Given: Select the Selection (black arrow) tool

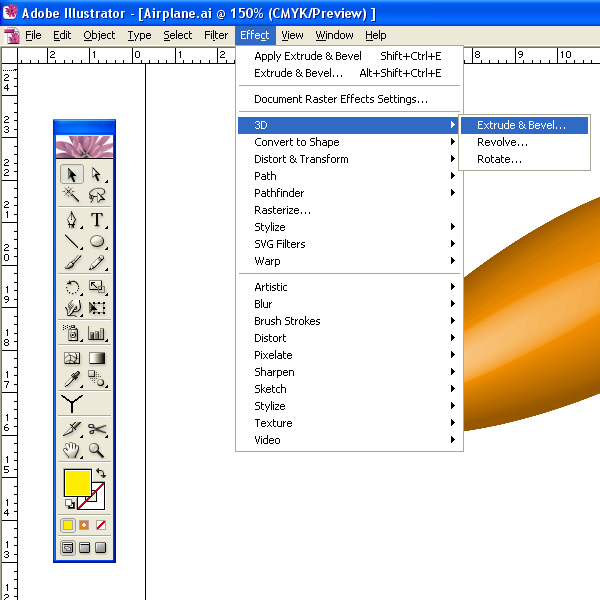Looking at the screenshot, I should click(72, 174).
